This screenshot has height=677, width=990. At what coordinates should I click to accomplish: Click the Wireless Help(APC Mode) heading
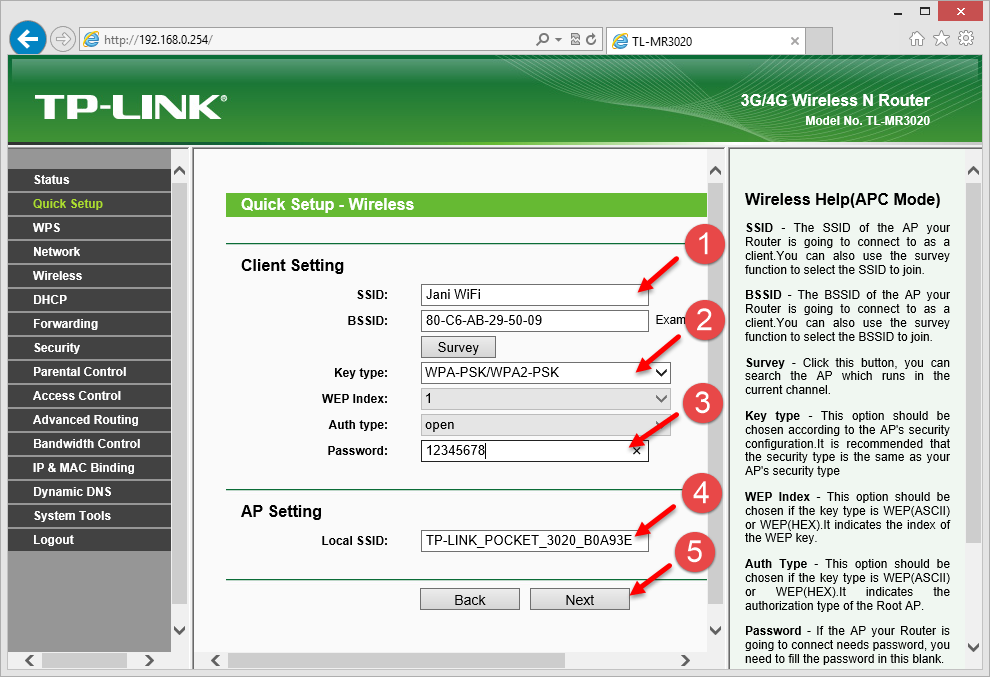842,200
